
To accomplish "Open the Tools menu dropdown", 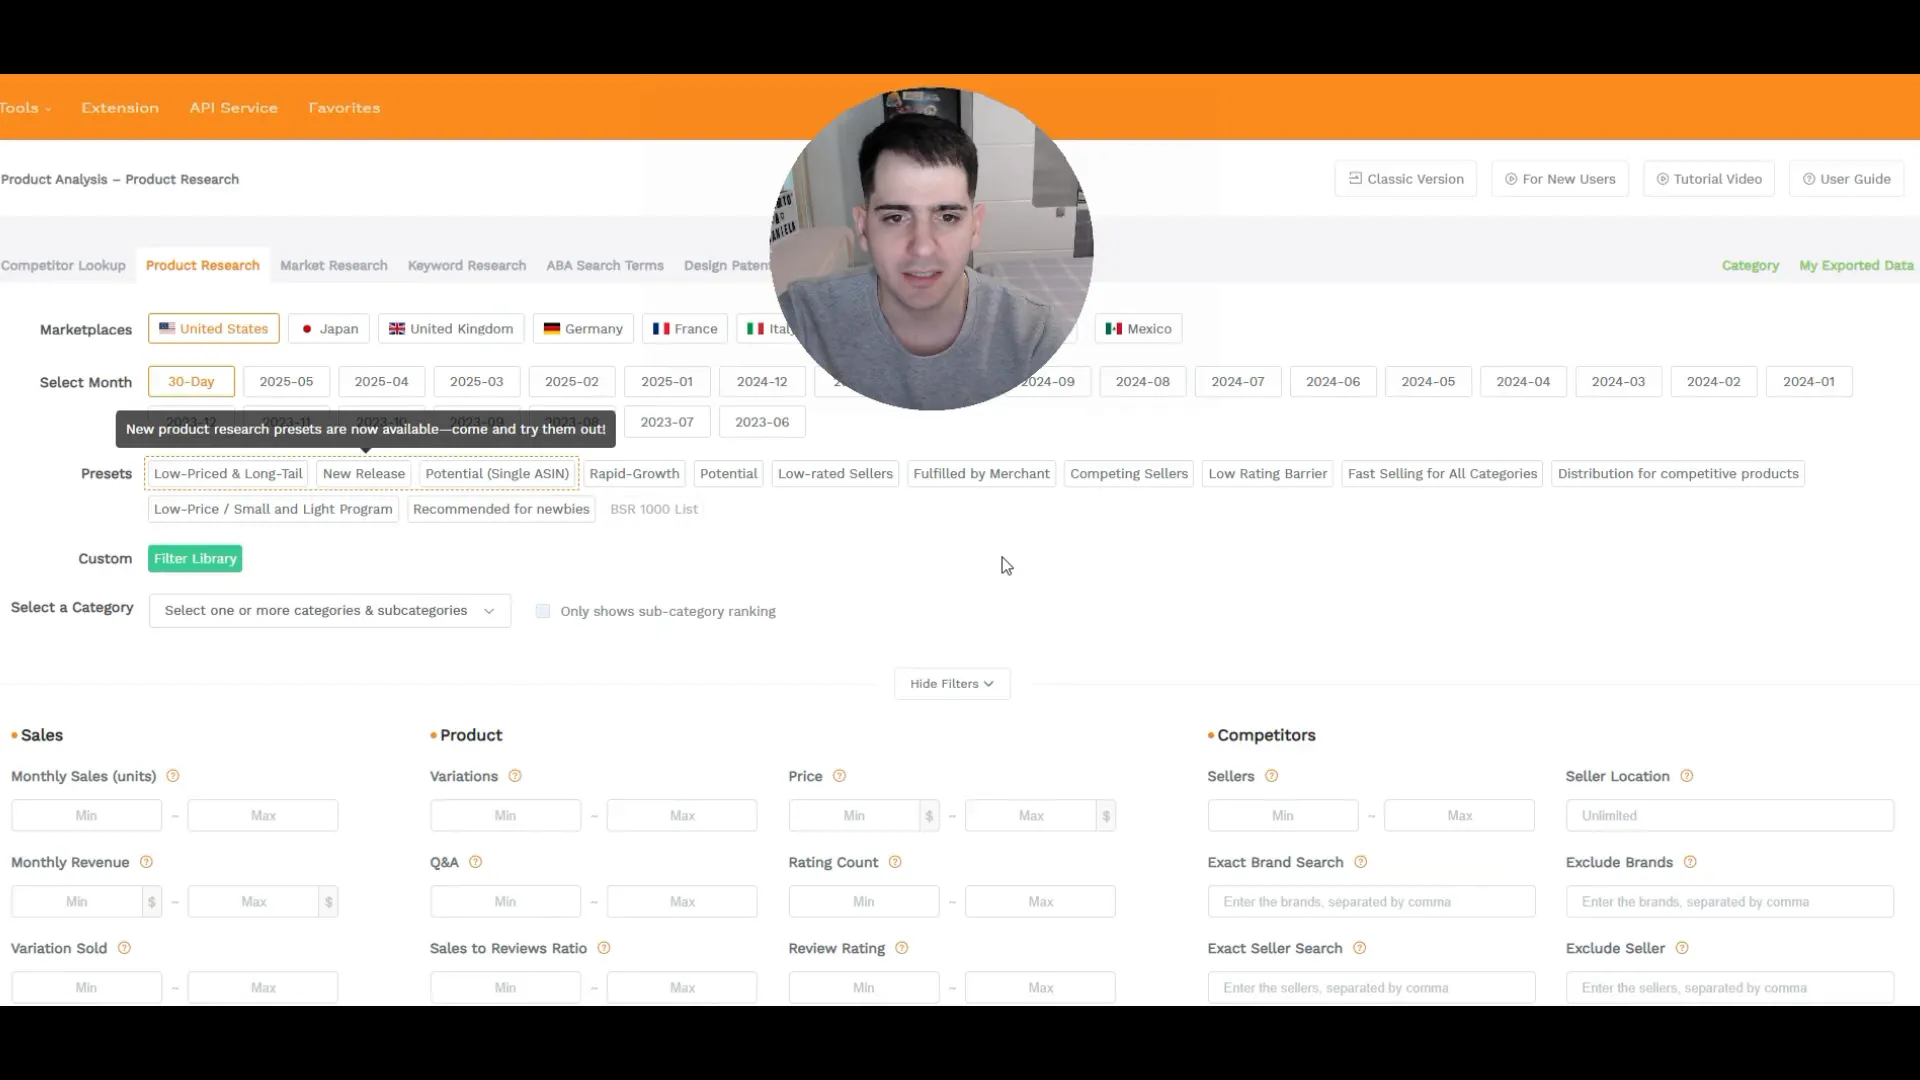I will [25, 108].
